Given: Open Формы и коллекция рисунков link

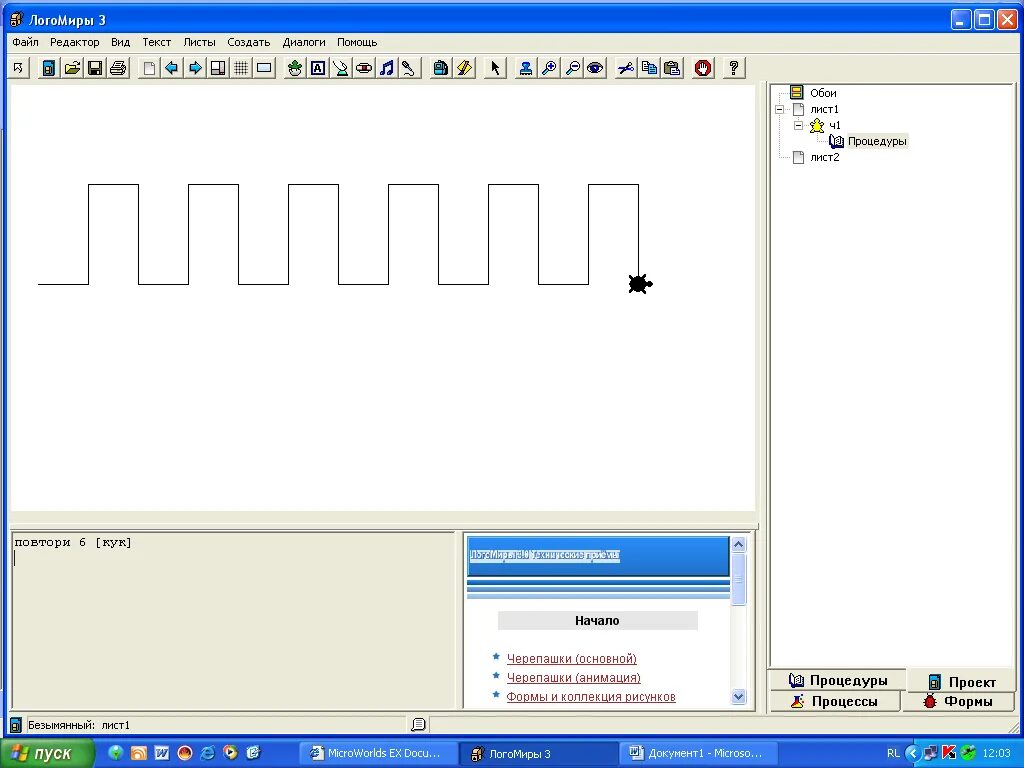Looking at the screenshot, I should coord(591,697).
